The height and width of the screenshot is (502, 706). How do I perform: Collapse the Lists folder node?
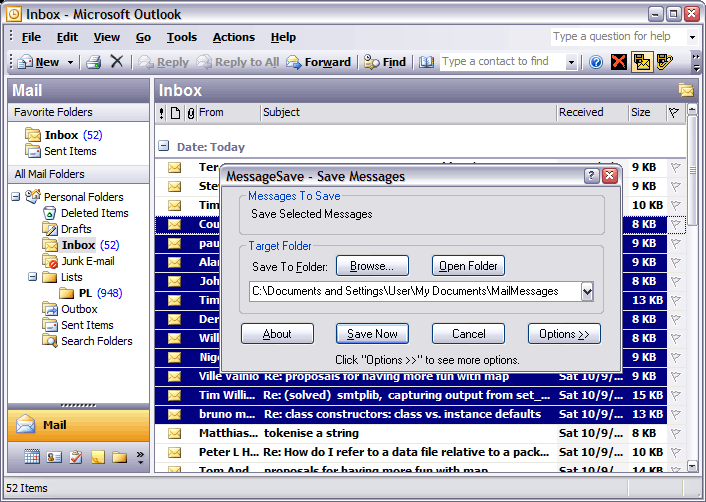[32, 276]
